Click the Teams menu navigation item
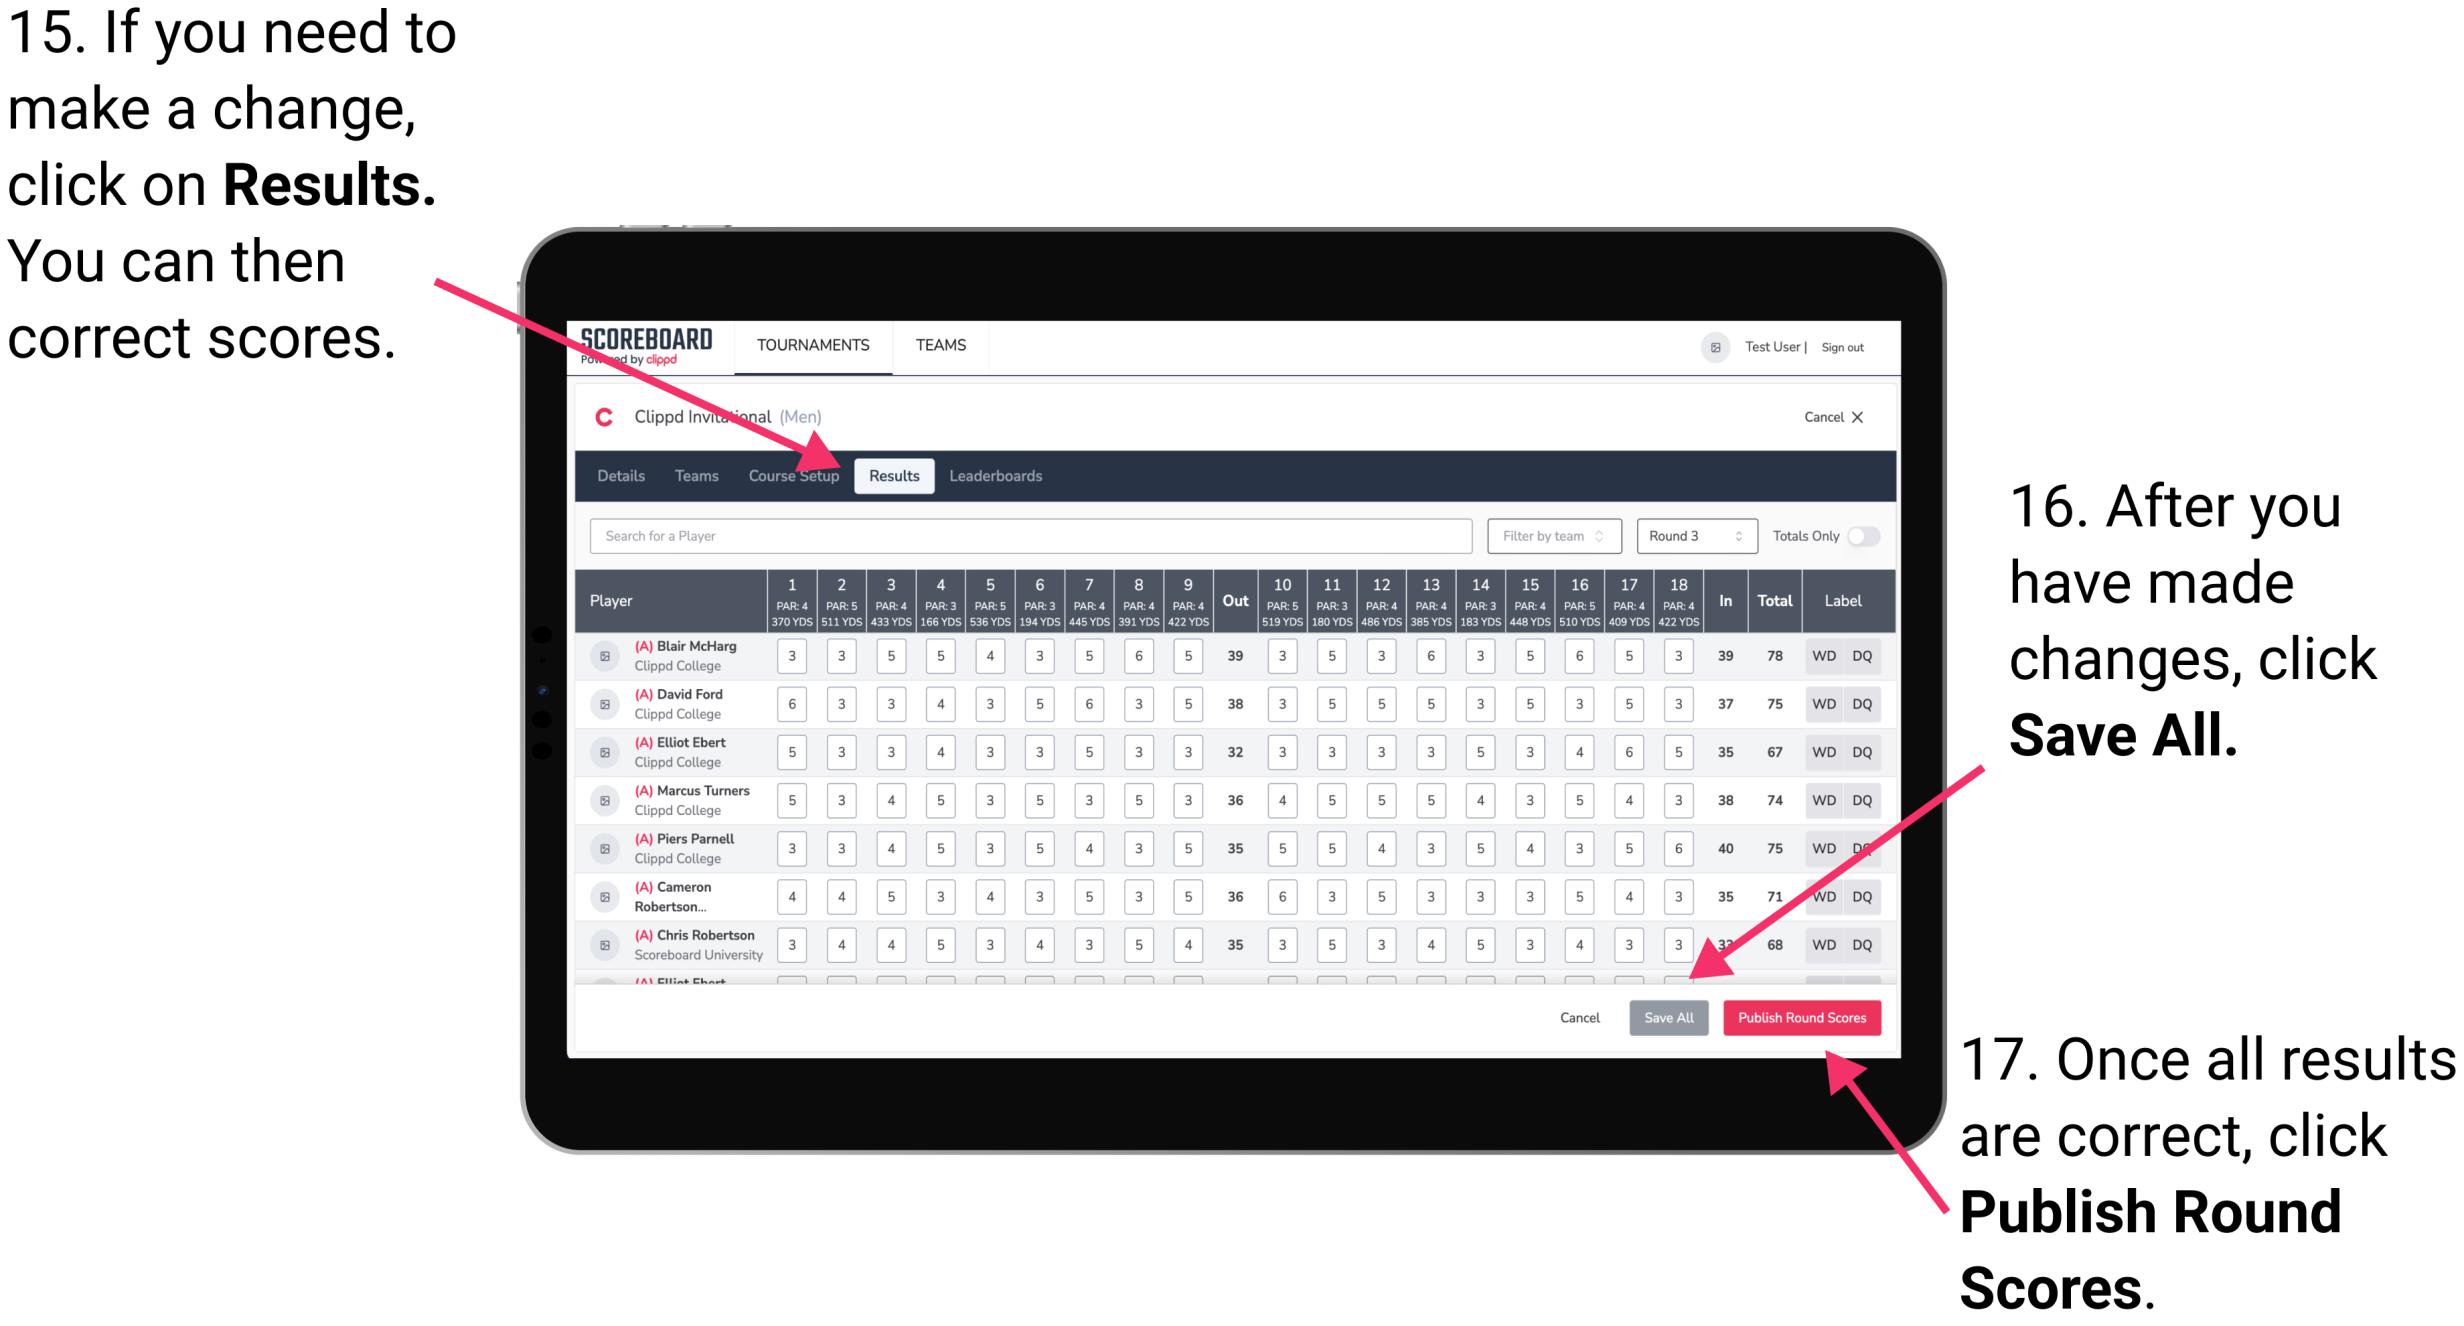Image resolution: width=2464 pixels, height=1326 pixels. [687, 475]
